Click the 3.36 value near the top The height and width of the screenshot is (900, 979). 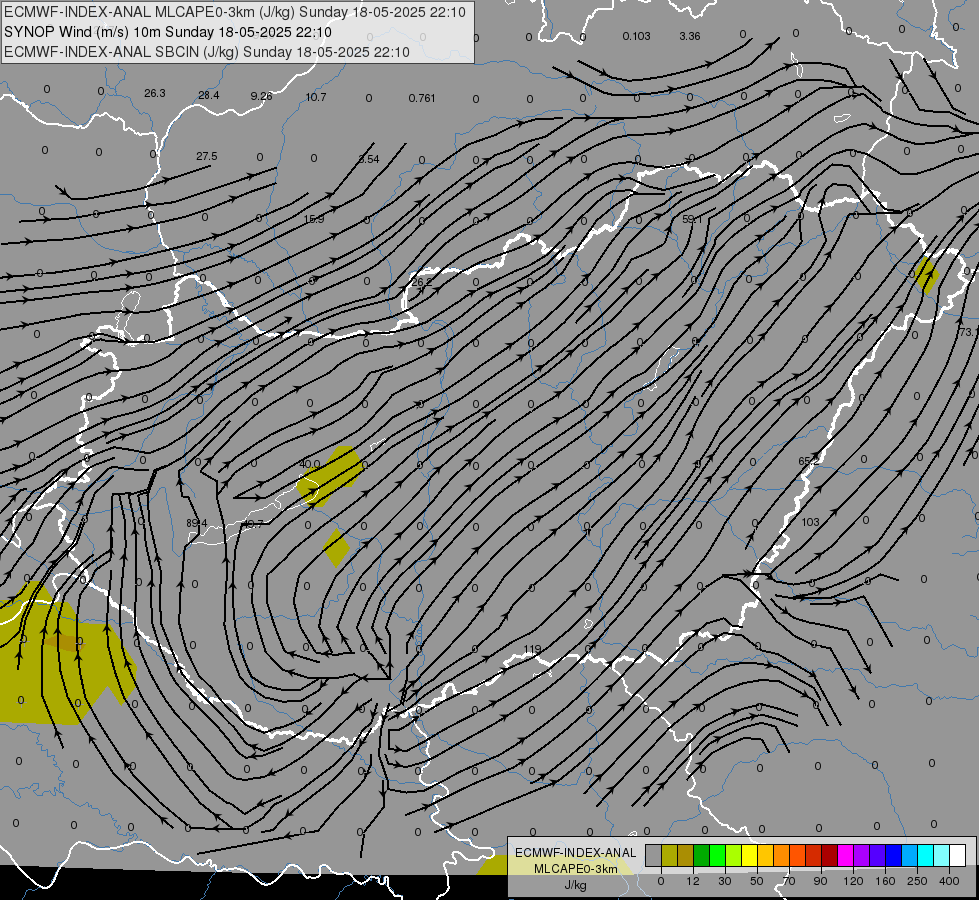tap(690, 36)
